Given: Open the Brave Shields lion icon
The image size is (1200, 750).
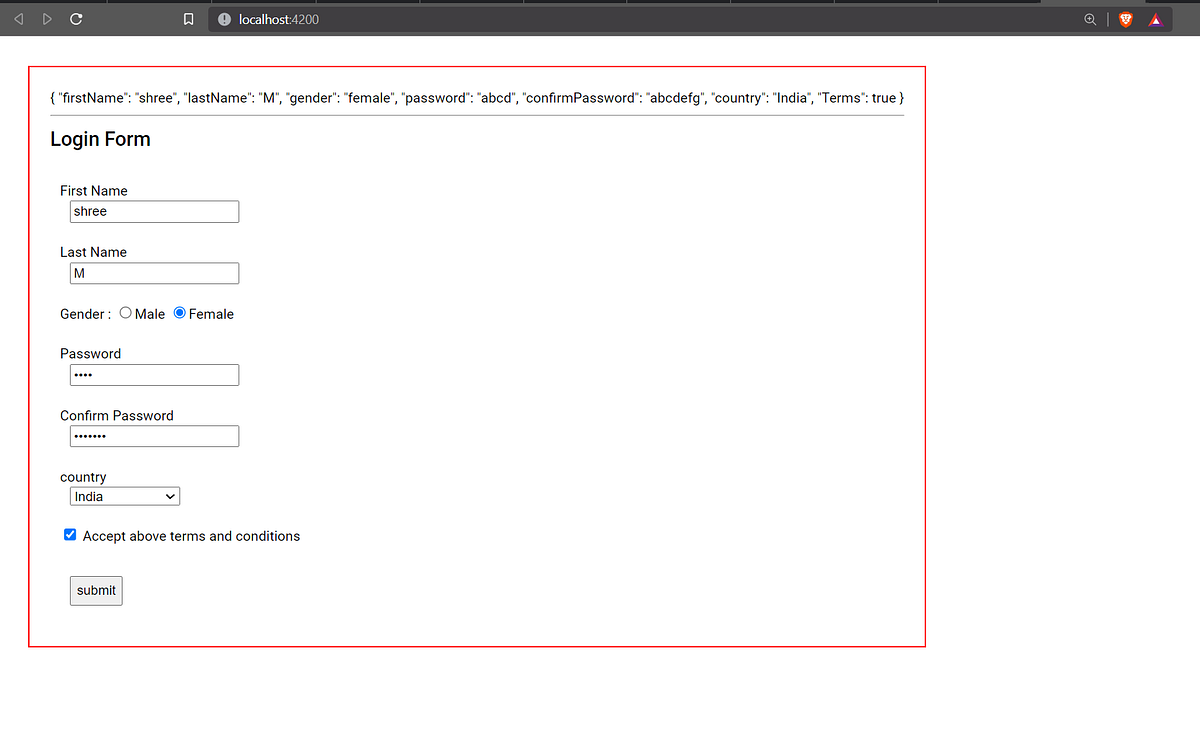Looking at the screenshot, I should [x=1125, y=18].
